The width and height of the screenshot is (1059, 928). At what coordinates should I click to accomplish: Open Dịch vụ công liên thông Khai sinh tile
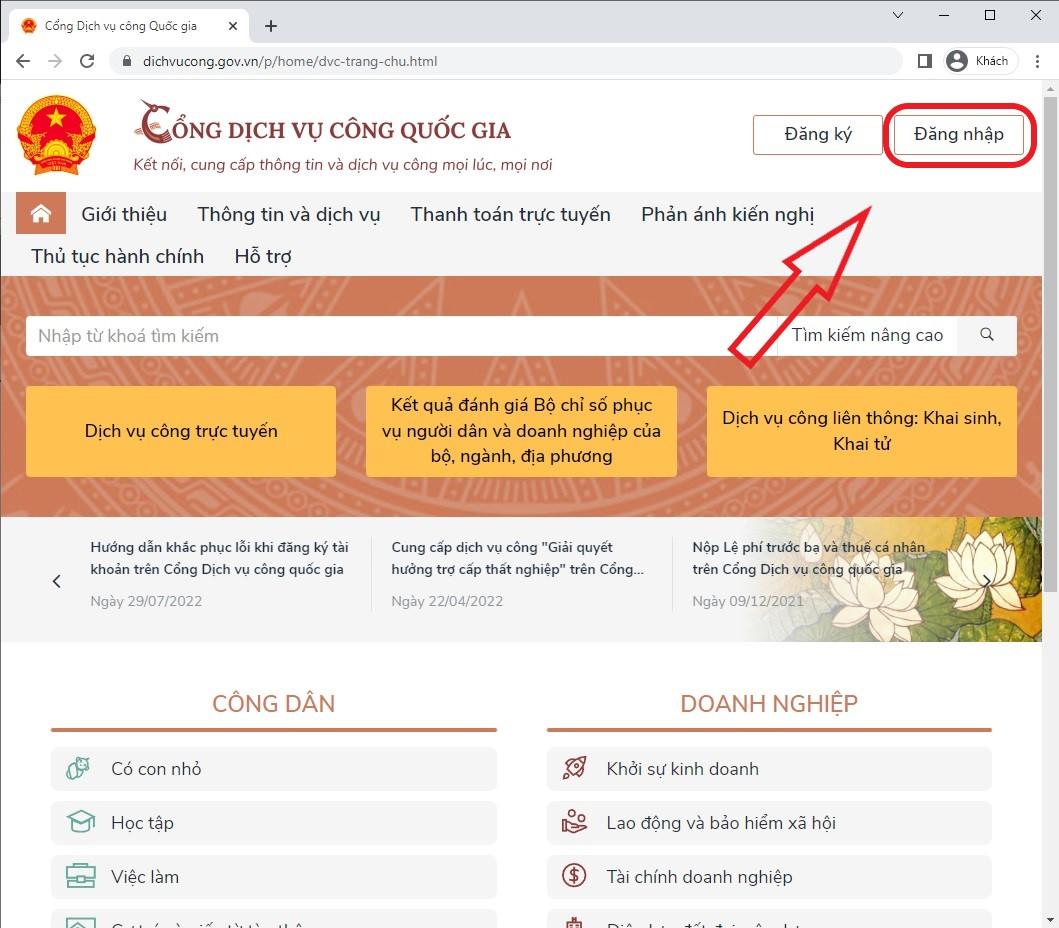click(x=862, y=431)
